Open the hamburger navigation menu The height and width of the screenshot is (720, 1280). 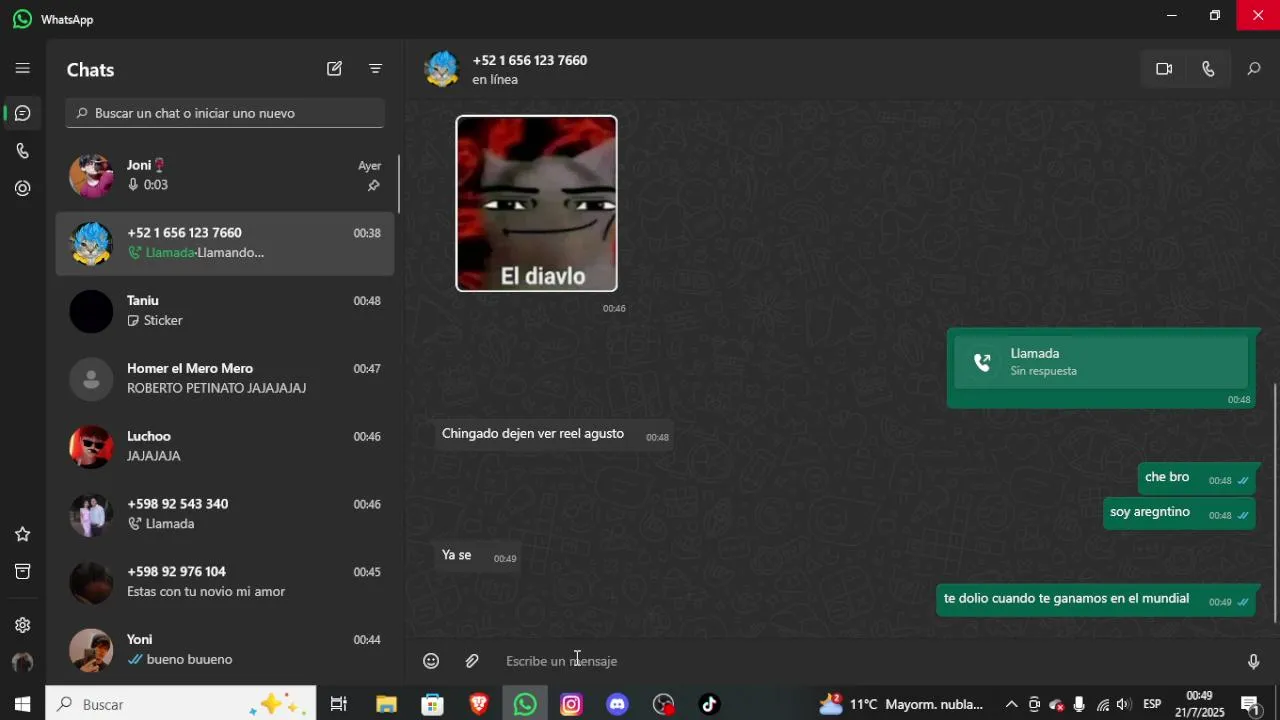point(22,69)
